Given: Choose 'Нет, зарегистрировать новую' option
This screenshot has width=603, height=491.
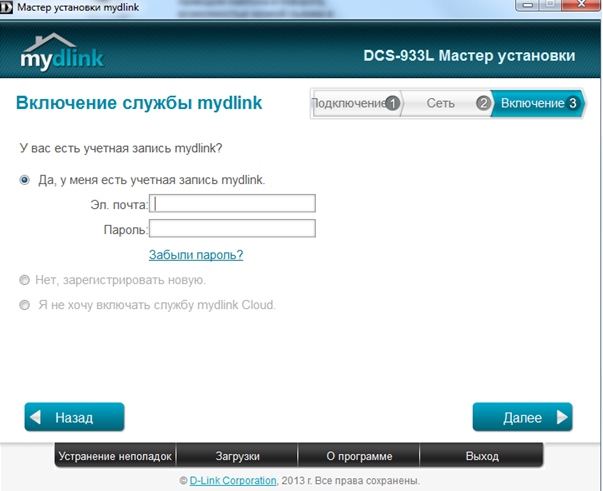Looking at the screenshot, I should (25, 280).
